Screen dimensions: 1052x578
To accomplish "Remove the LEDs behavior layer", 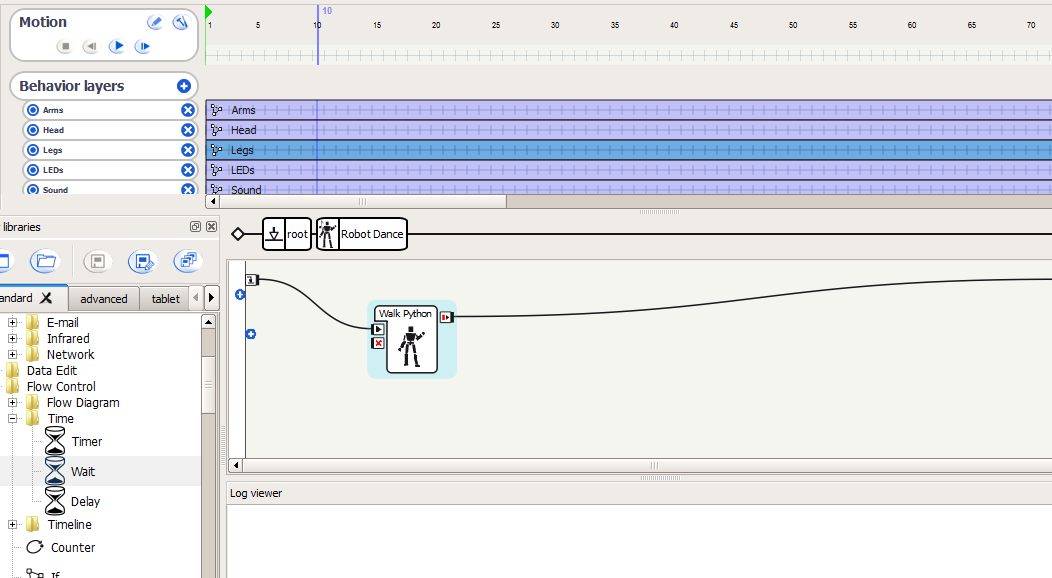I will coord(187,170).
